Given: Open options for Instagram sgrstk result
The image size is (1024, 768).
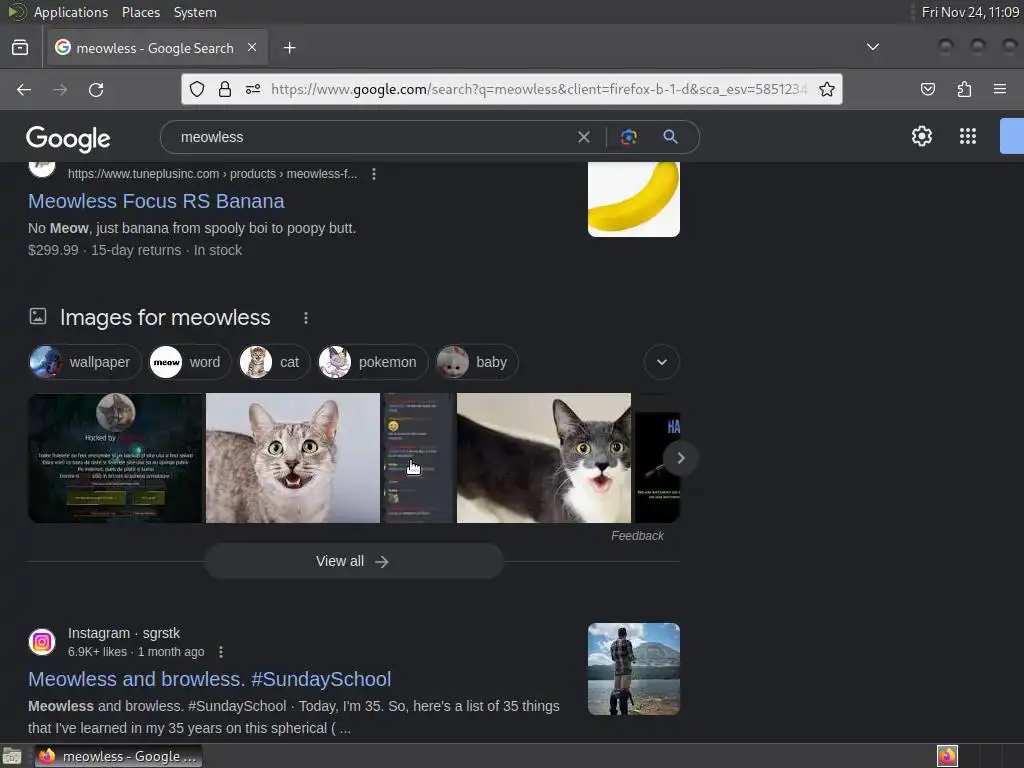Looking at the screenshot, I should pyautogui.click(x=221, y=652).
